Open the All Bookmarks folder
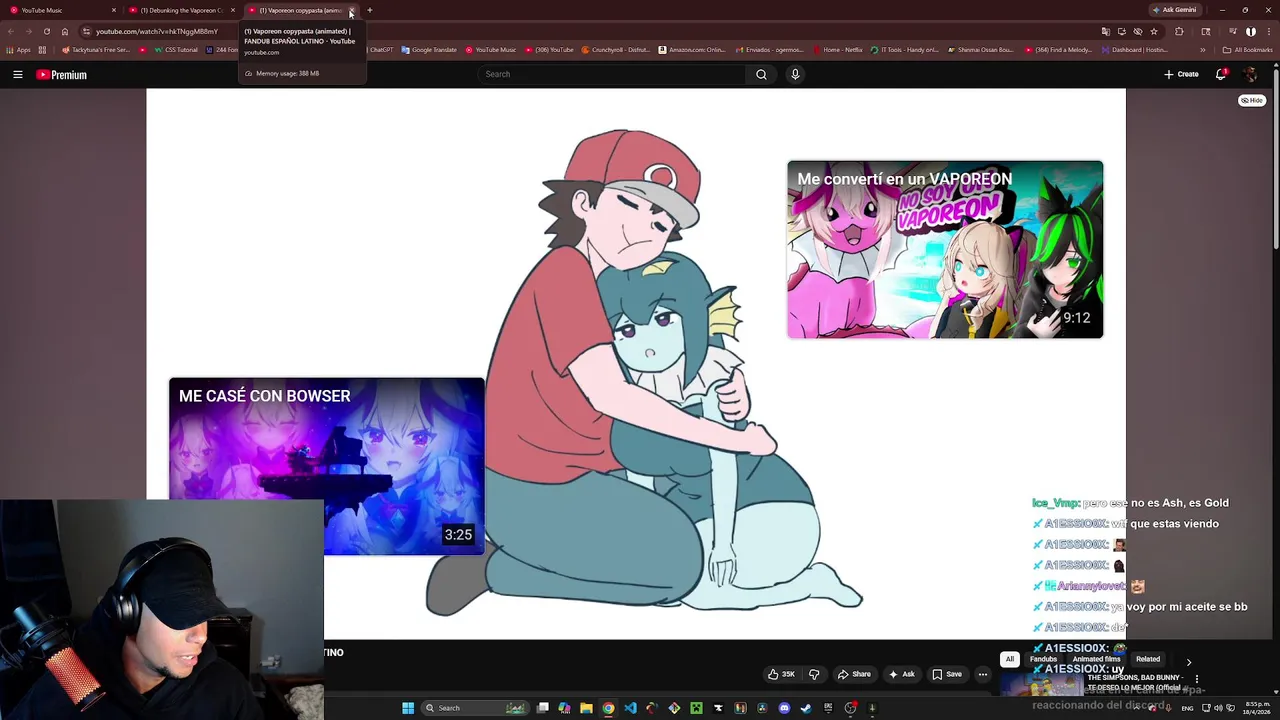1280x720 pixels. (x=1248, y=50)
